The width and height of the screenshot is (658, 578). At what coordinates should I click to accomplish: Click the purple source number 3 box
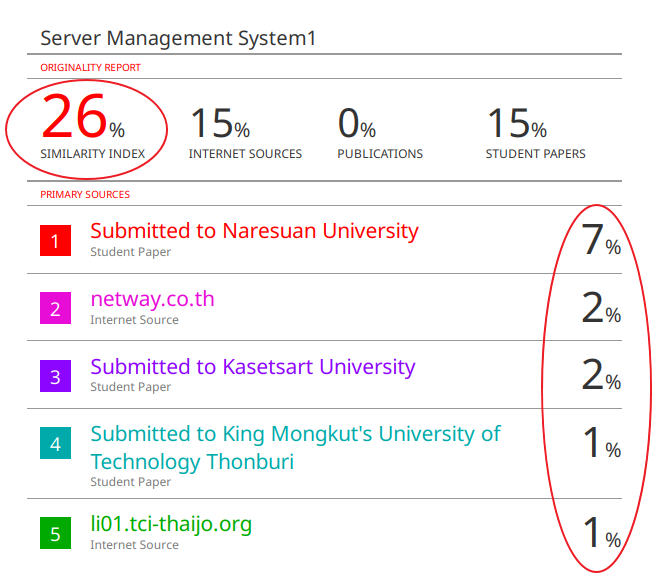[55, 376]
